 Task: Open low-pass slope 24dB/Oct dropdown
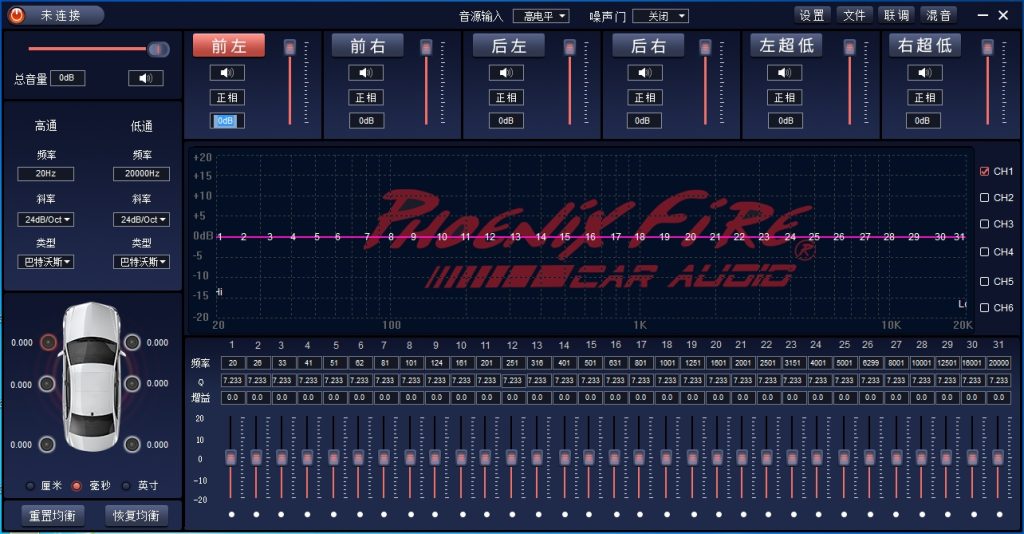142,219
